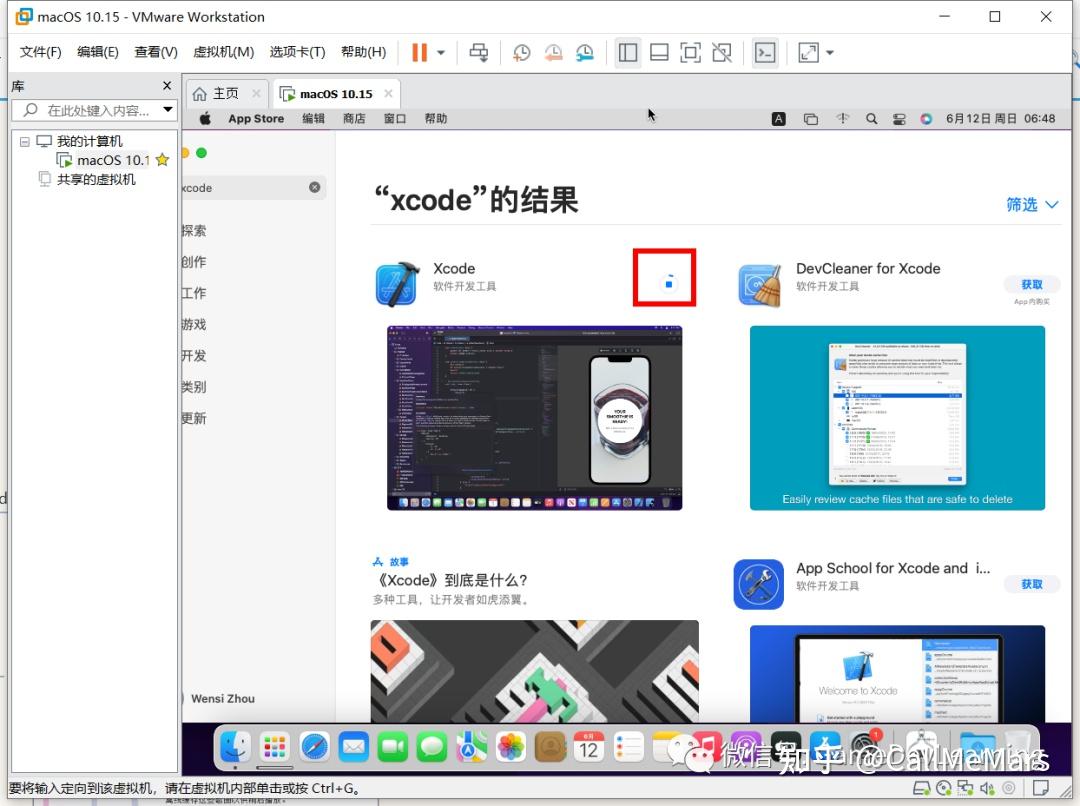
Task: Click the Siri icon in the mac menu bar
Action: point(926,119)
